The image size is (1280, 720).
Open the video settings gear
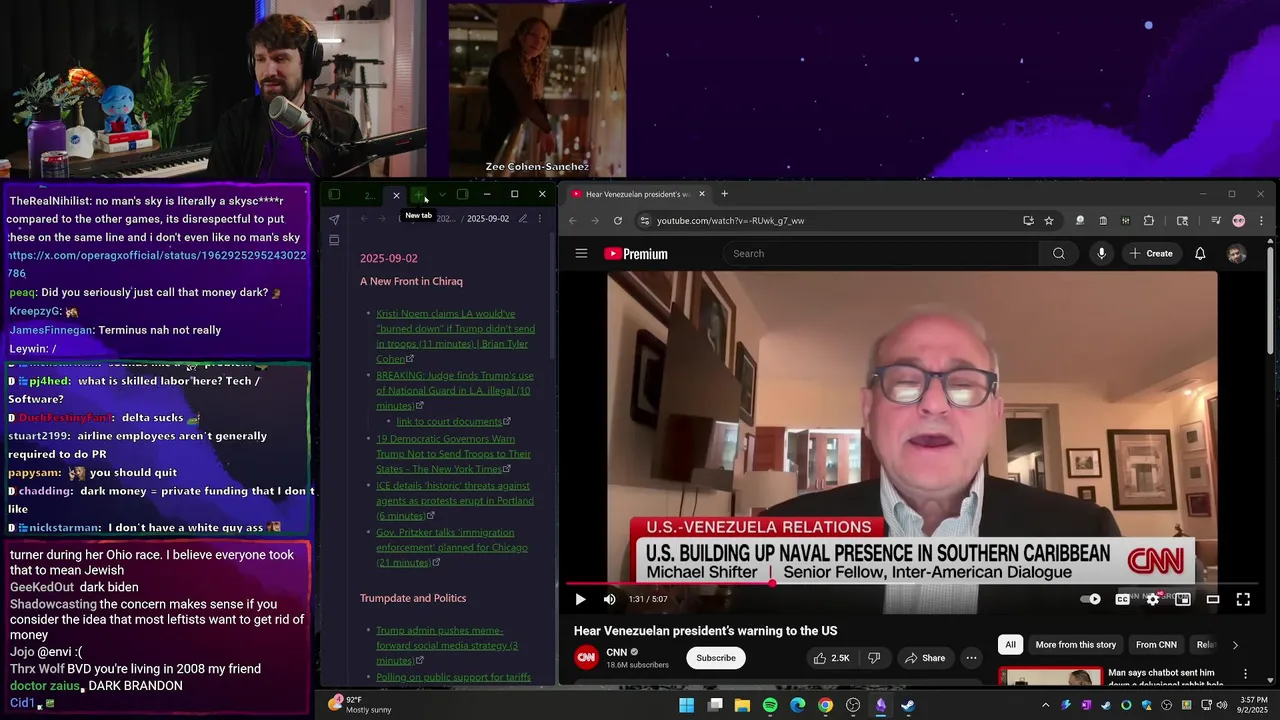point(1153,599)
